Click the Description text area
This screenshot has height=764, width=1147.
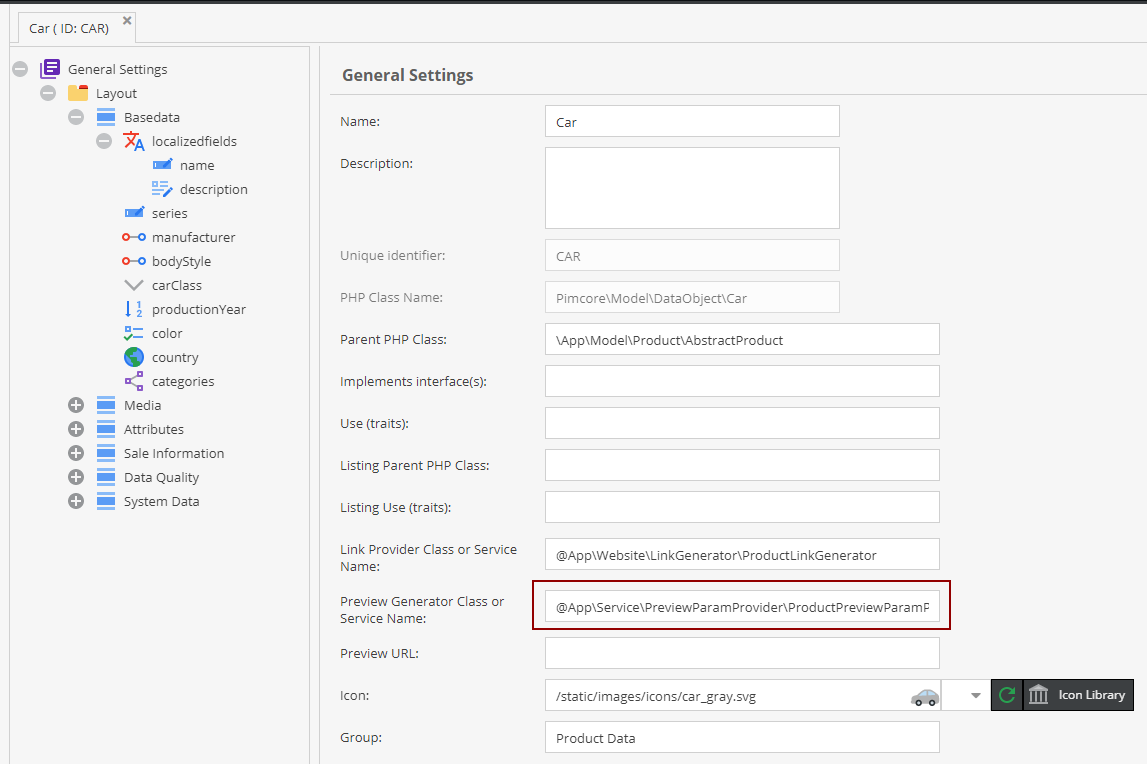691,188
